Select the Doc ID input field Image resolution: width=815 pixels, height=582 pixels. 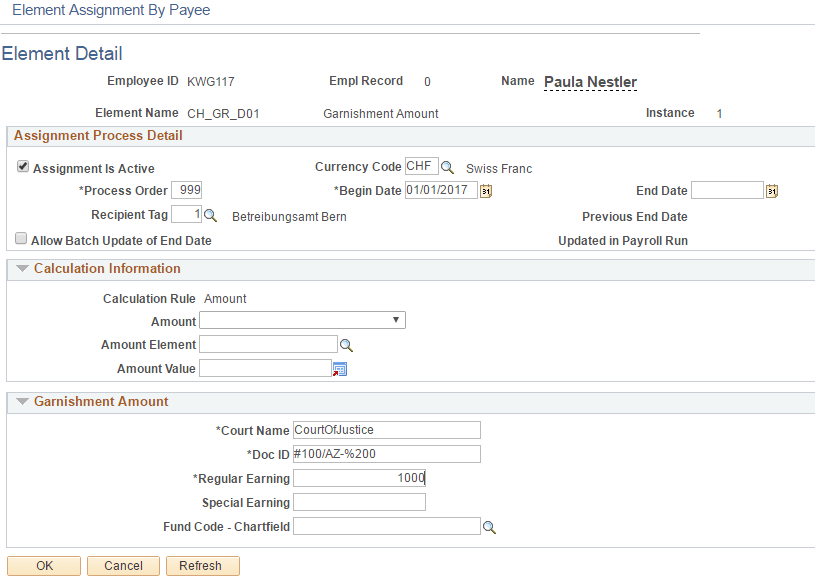pyautogui.click(x=386, y=453)
